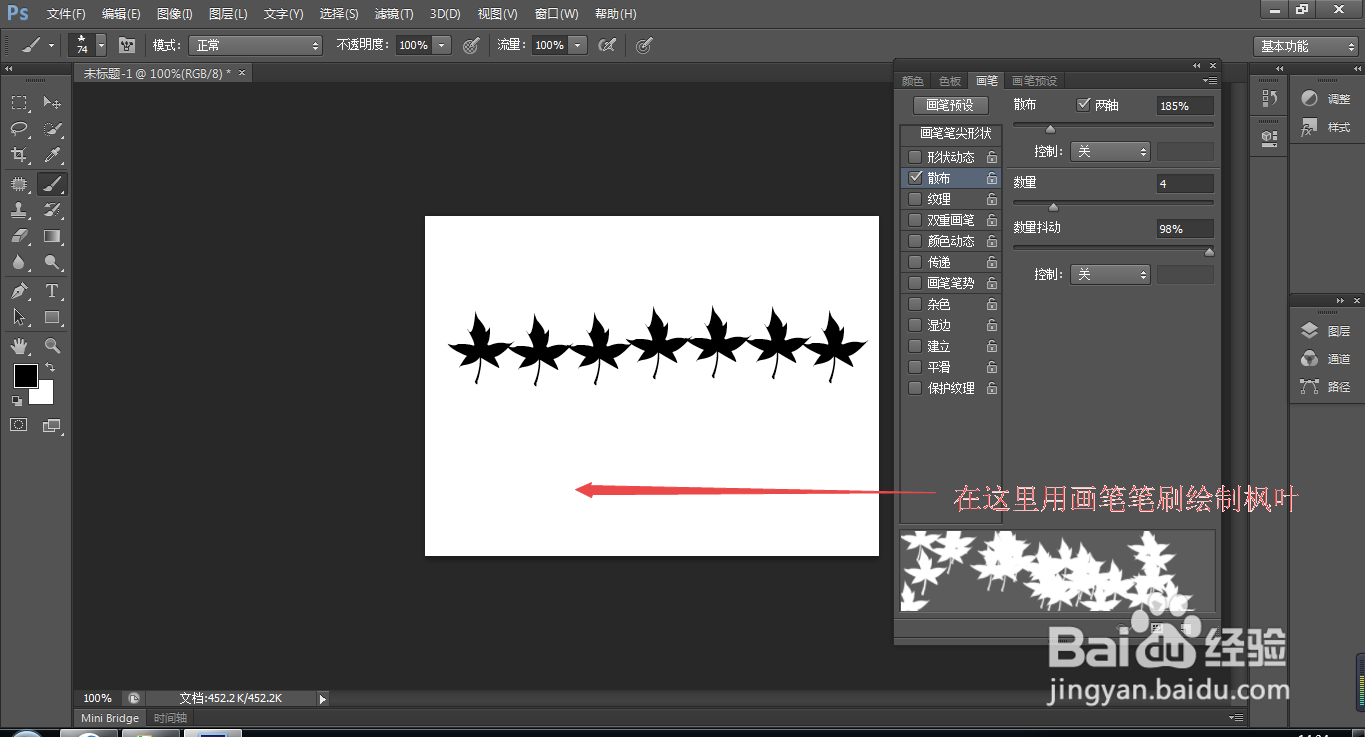Enable the 颜色动态 checkbox

[x=915, y=241]
